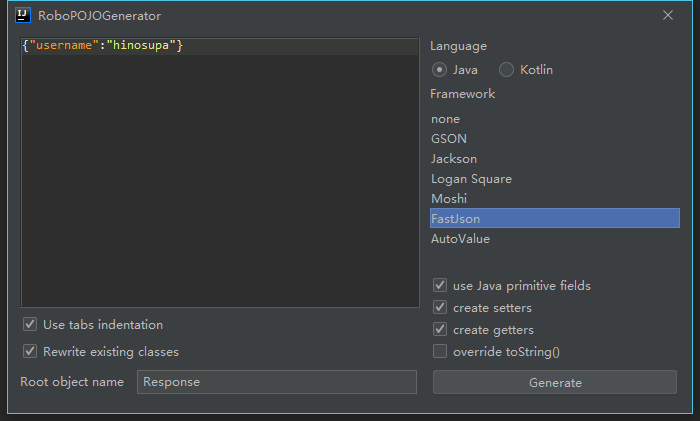This screenshot has height=421, width=700.
Task: Select the Jackson framework option
Action: (454, 159)
